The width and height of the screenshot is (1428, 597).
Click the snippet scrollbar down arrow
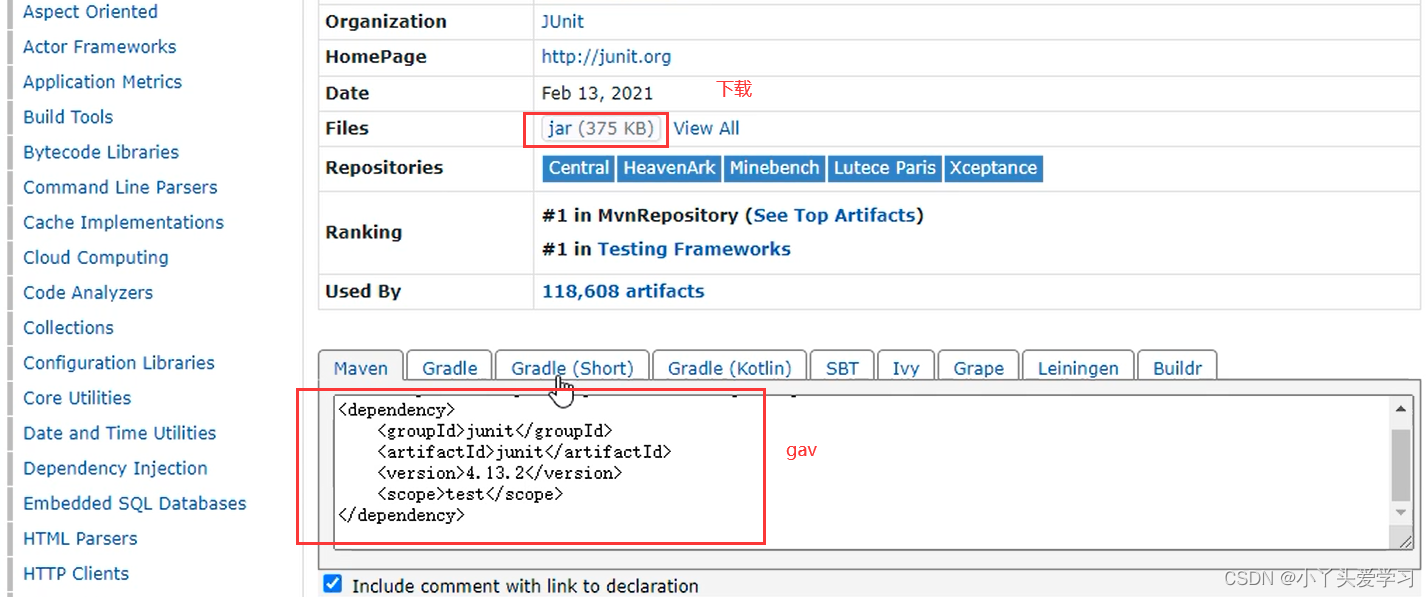[1402, 511]
